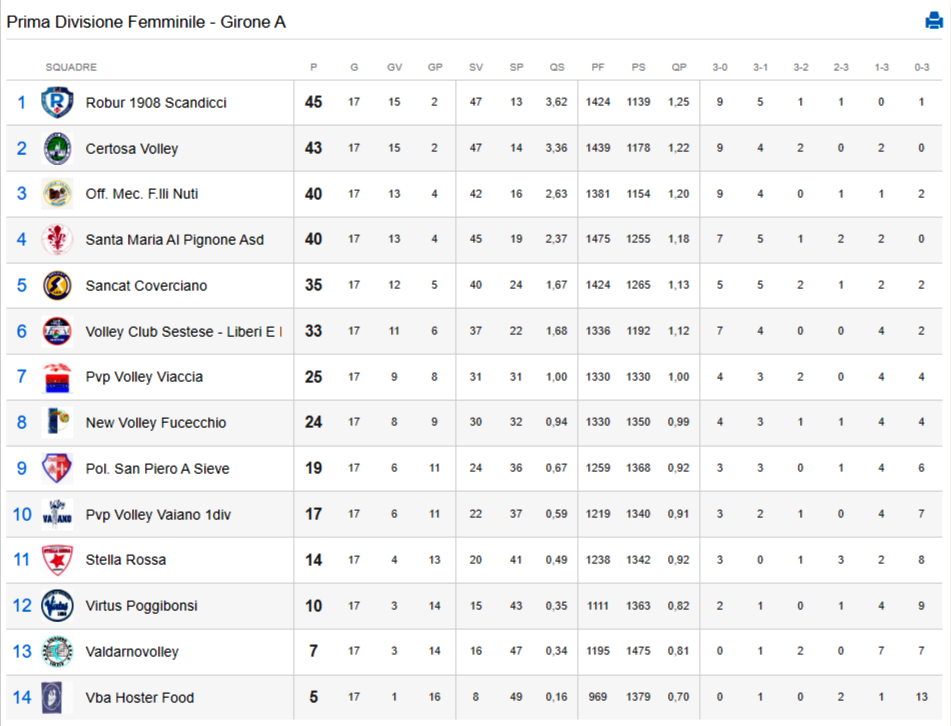Open the Pvp Volley Vaiano logo
Viewport: 951px width, 726px height.
click(57, 514)
